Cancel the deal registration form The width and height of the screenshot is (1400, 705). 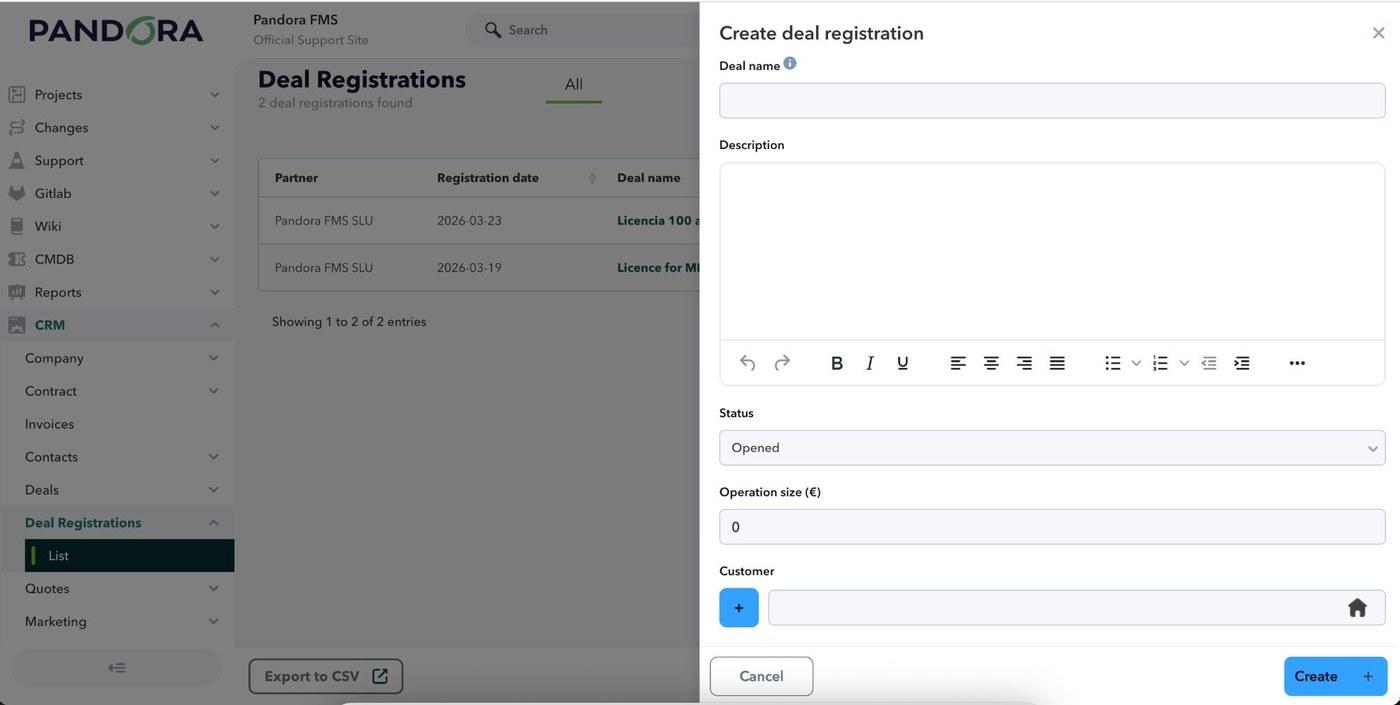click(761, 677)
